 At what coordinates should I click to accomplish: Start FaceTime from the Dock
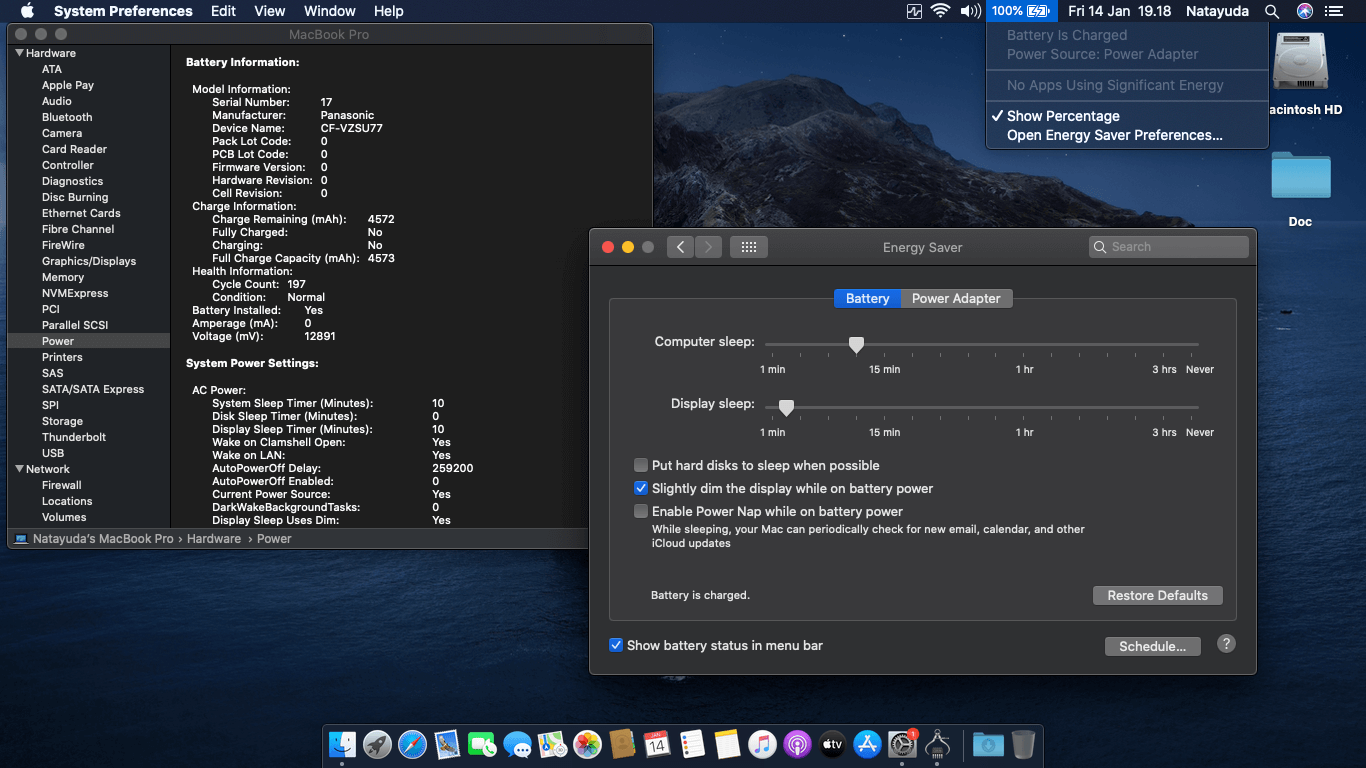click(x=482, y=744)
